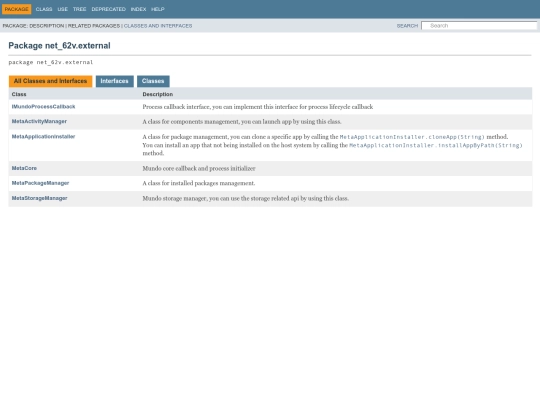The image size is (540, 405).
Task: Switch to the Interfaces tab
Action: pyautogui.click(x=115, y=81)
